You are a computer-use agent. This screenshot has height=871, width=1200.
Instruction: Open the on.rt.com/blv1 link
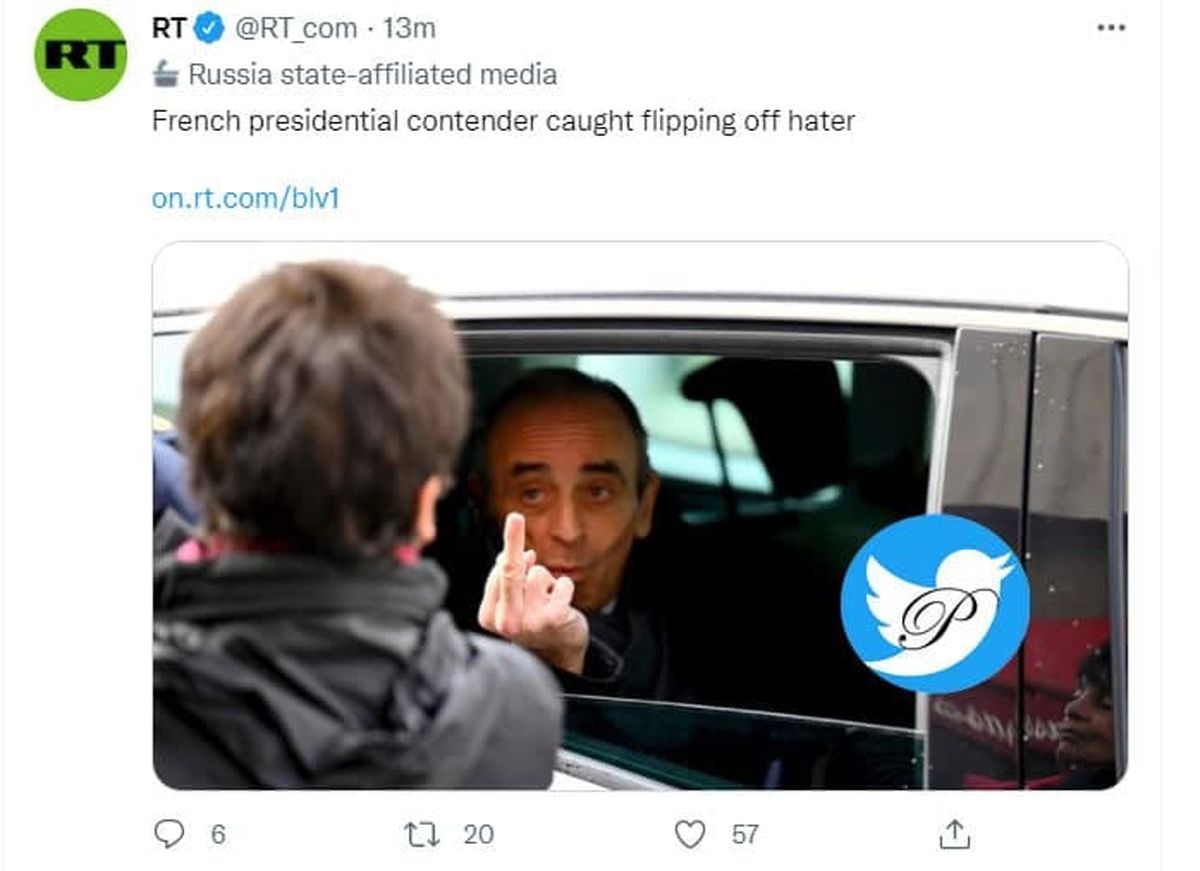[x=246, y=198]
